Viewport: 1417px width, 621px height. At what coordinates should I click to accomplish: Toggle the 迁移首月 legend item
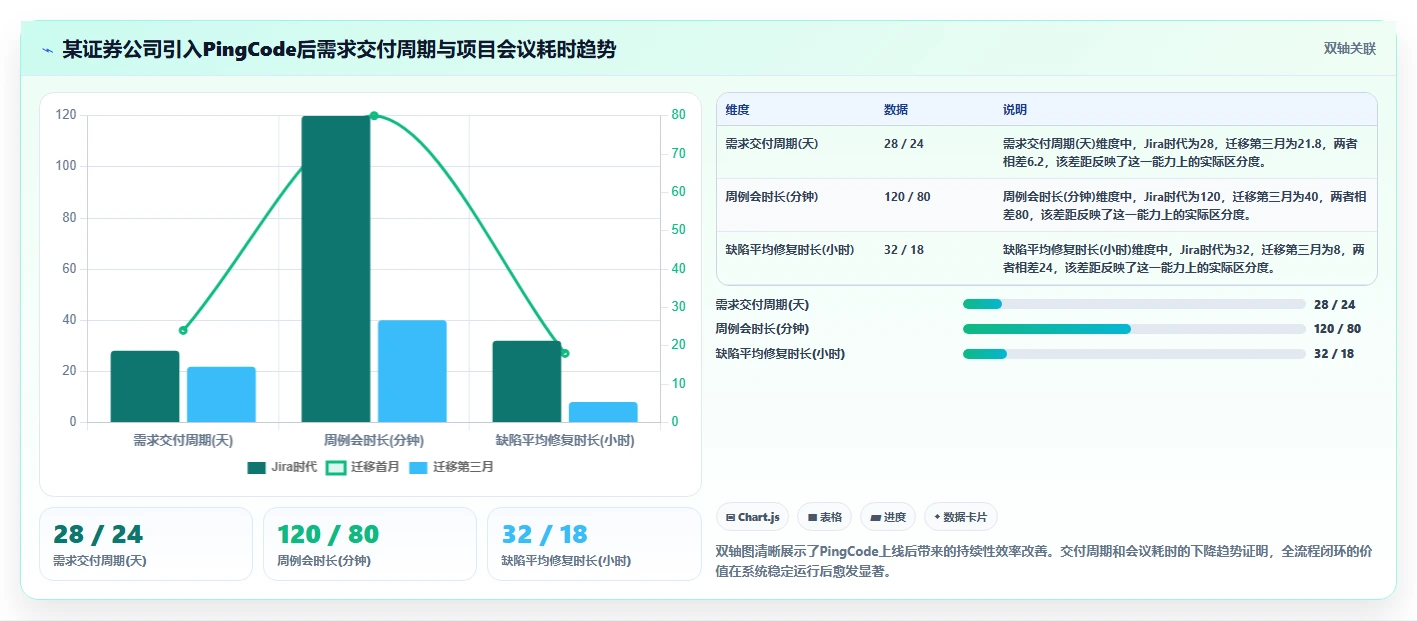click(x=363, y=467)
